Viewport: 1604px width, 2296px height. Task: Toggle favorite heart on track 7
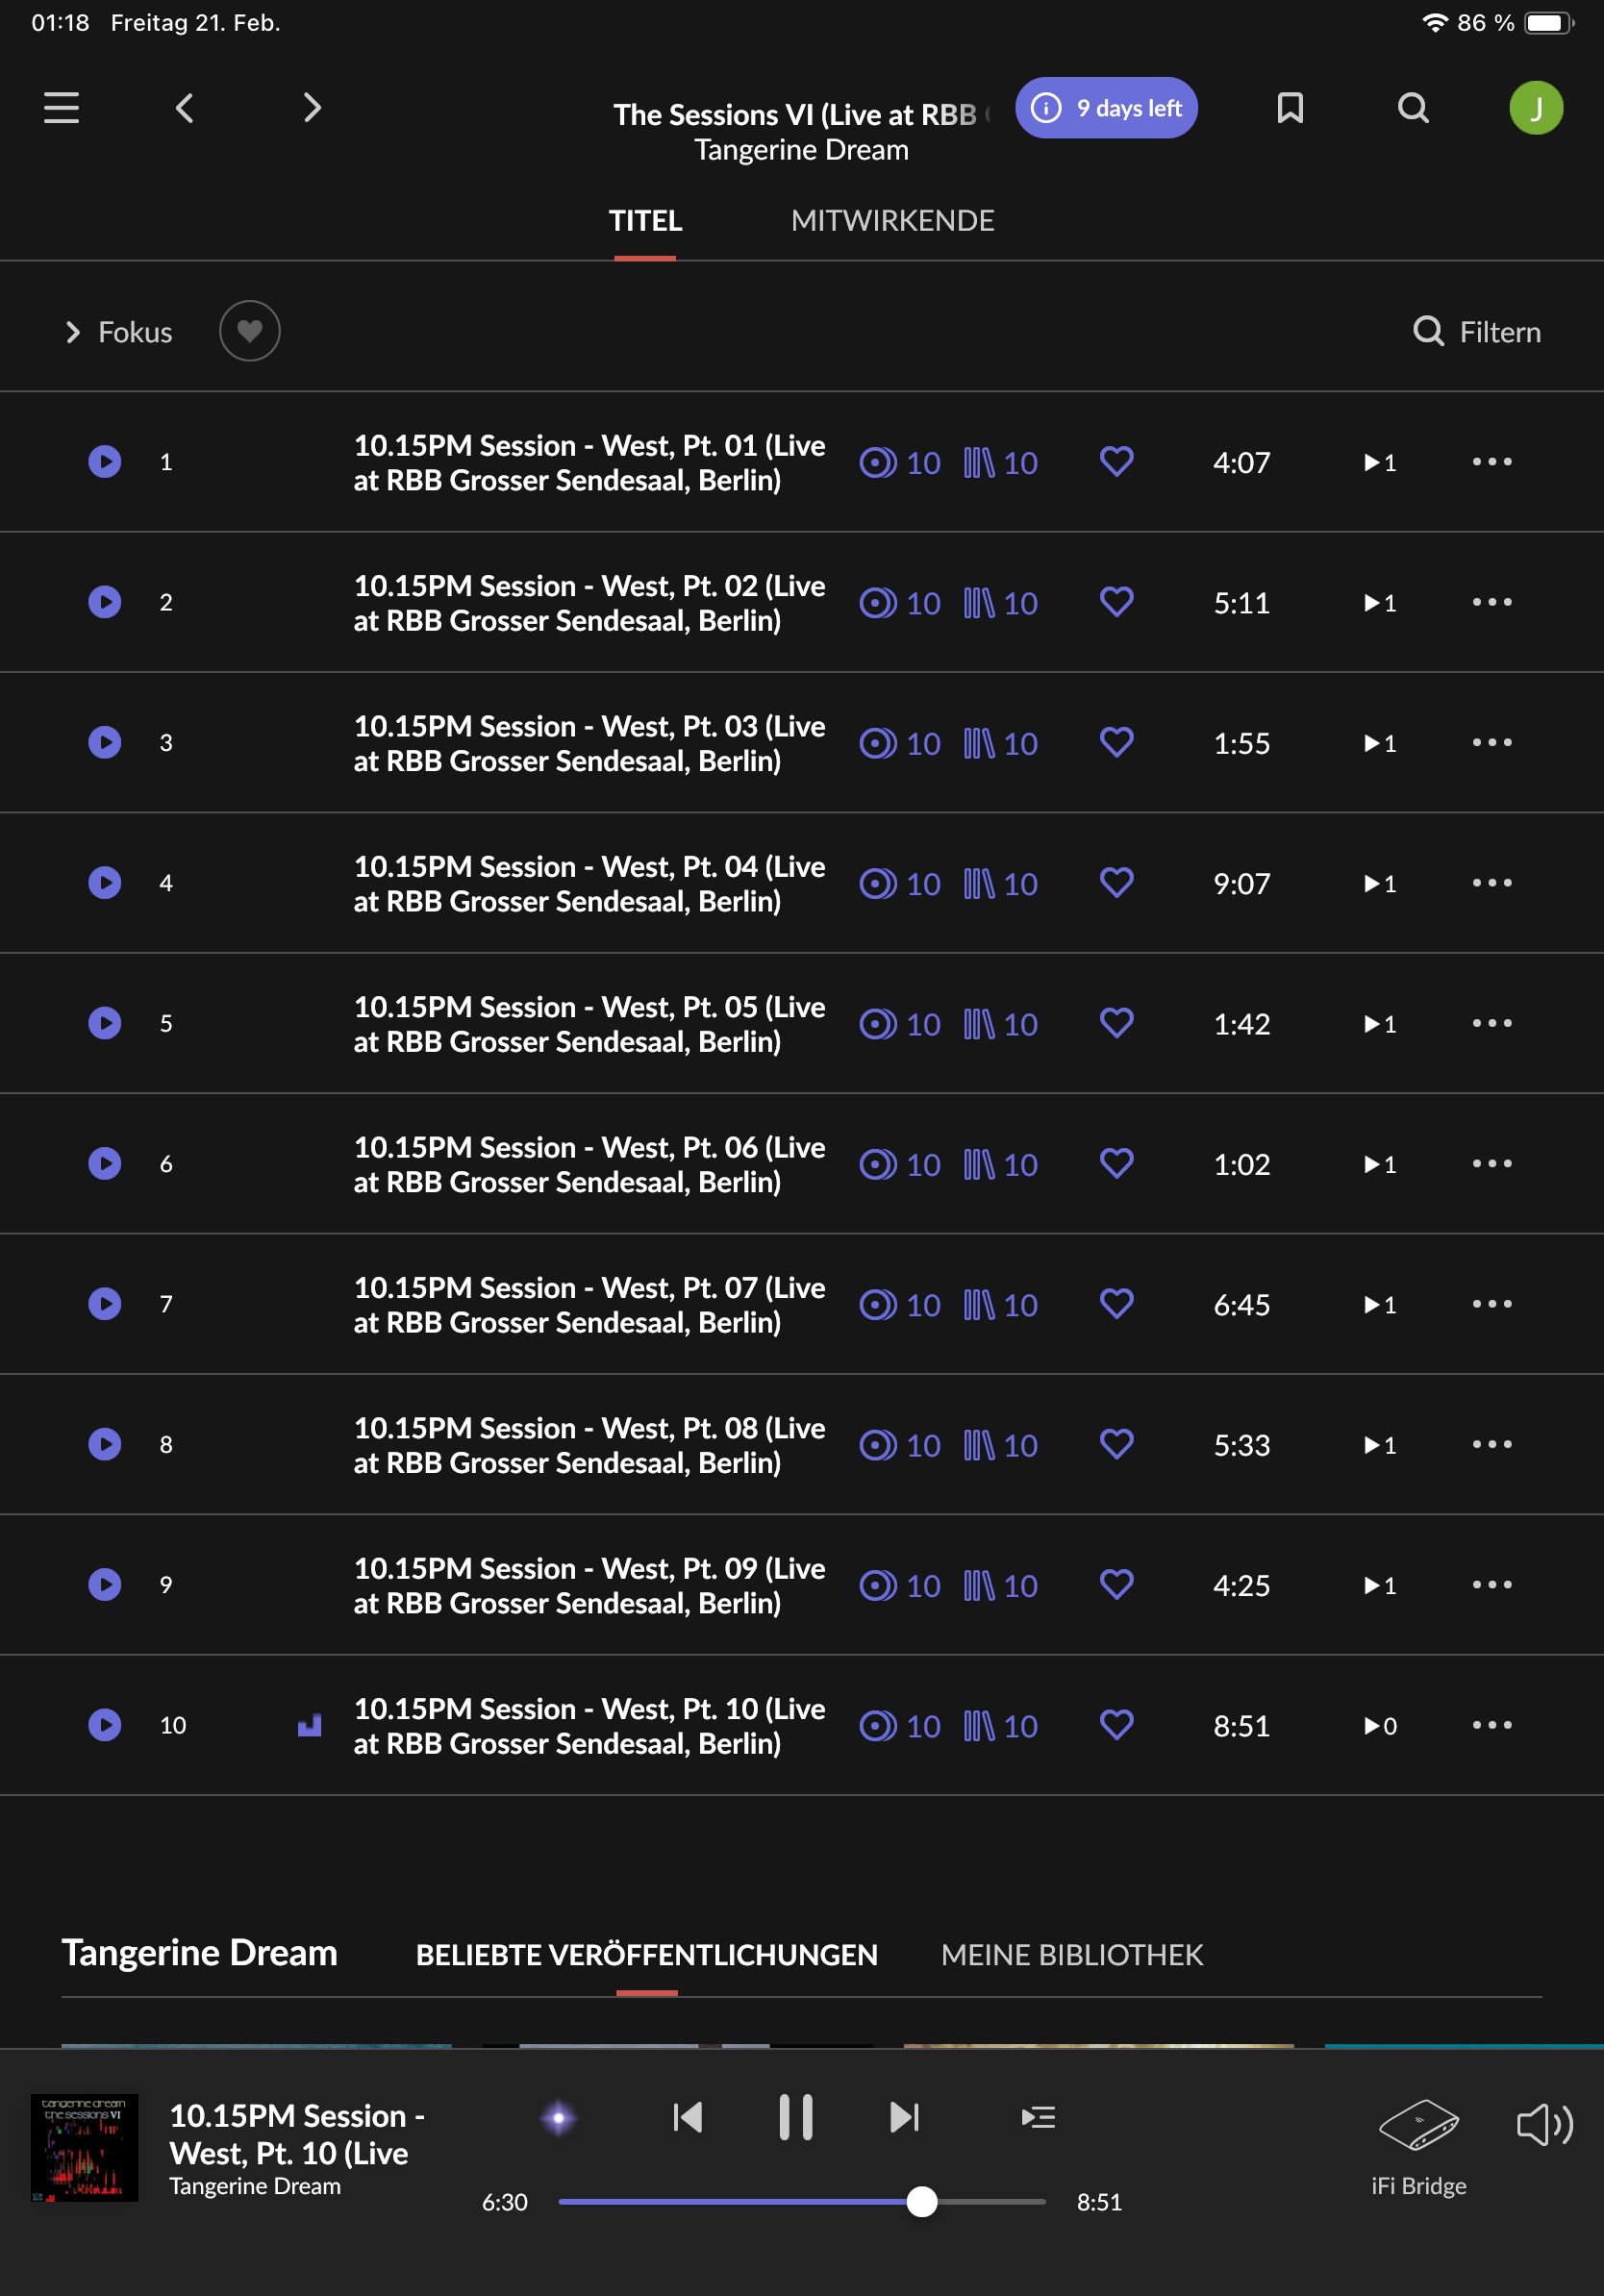pyautogui.click(x=1117, y=1303)
